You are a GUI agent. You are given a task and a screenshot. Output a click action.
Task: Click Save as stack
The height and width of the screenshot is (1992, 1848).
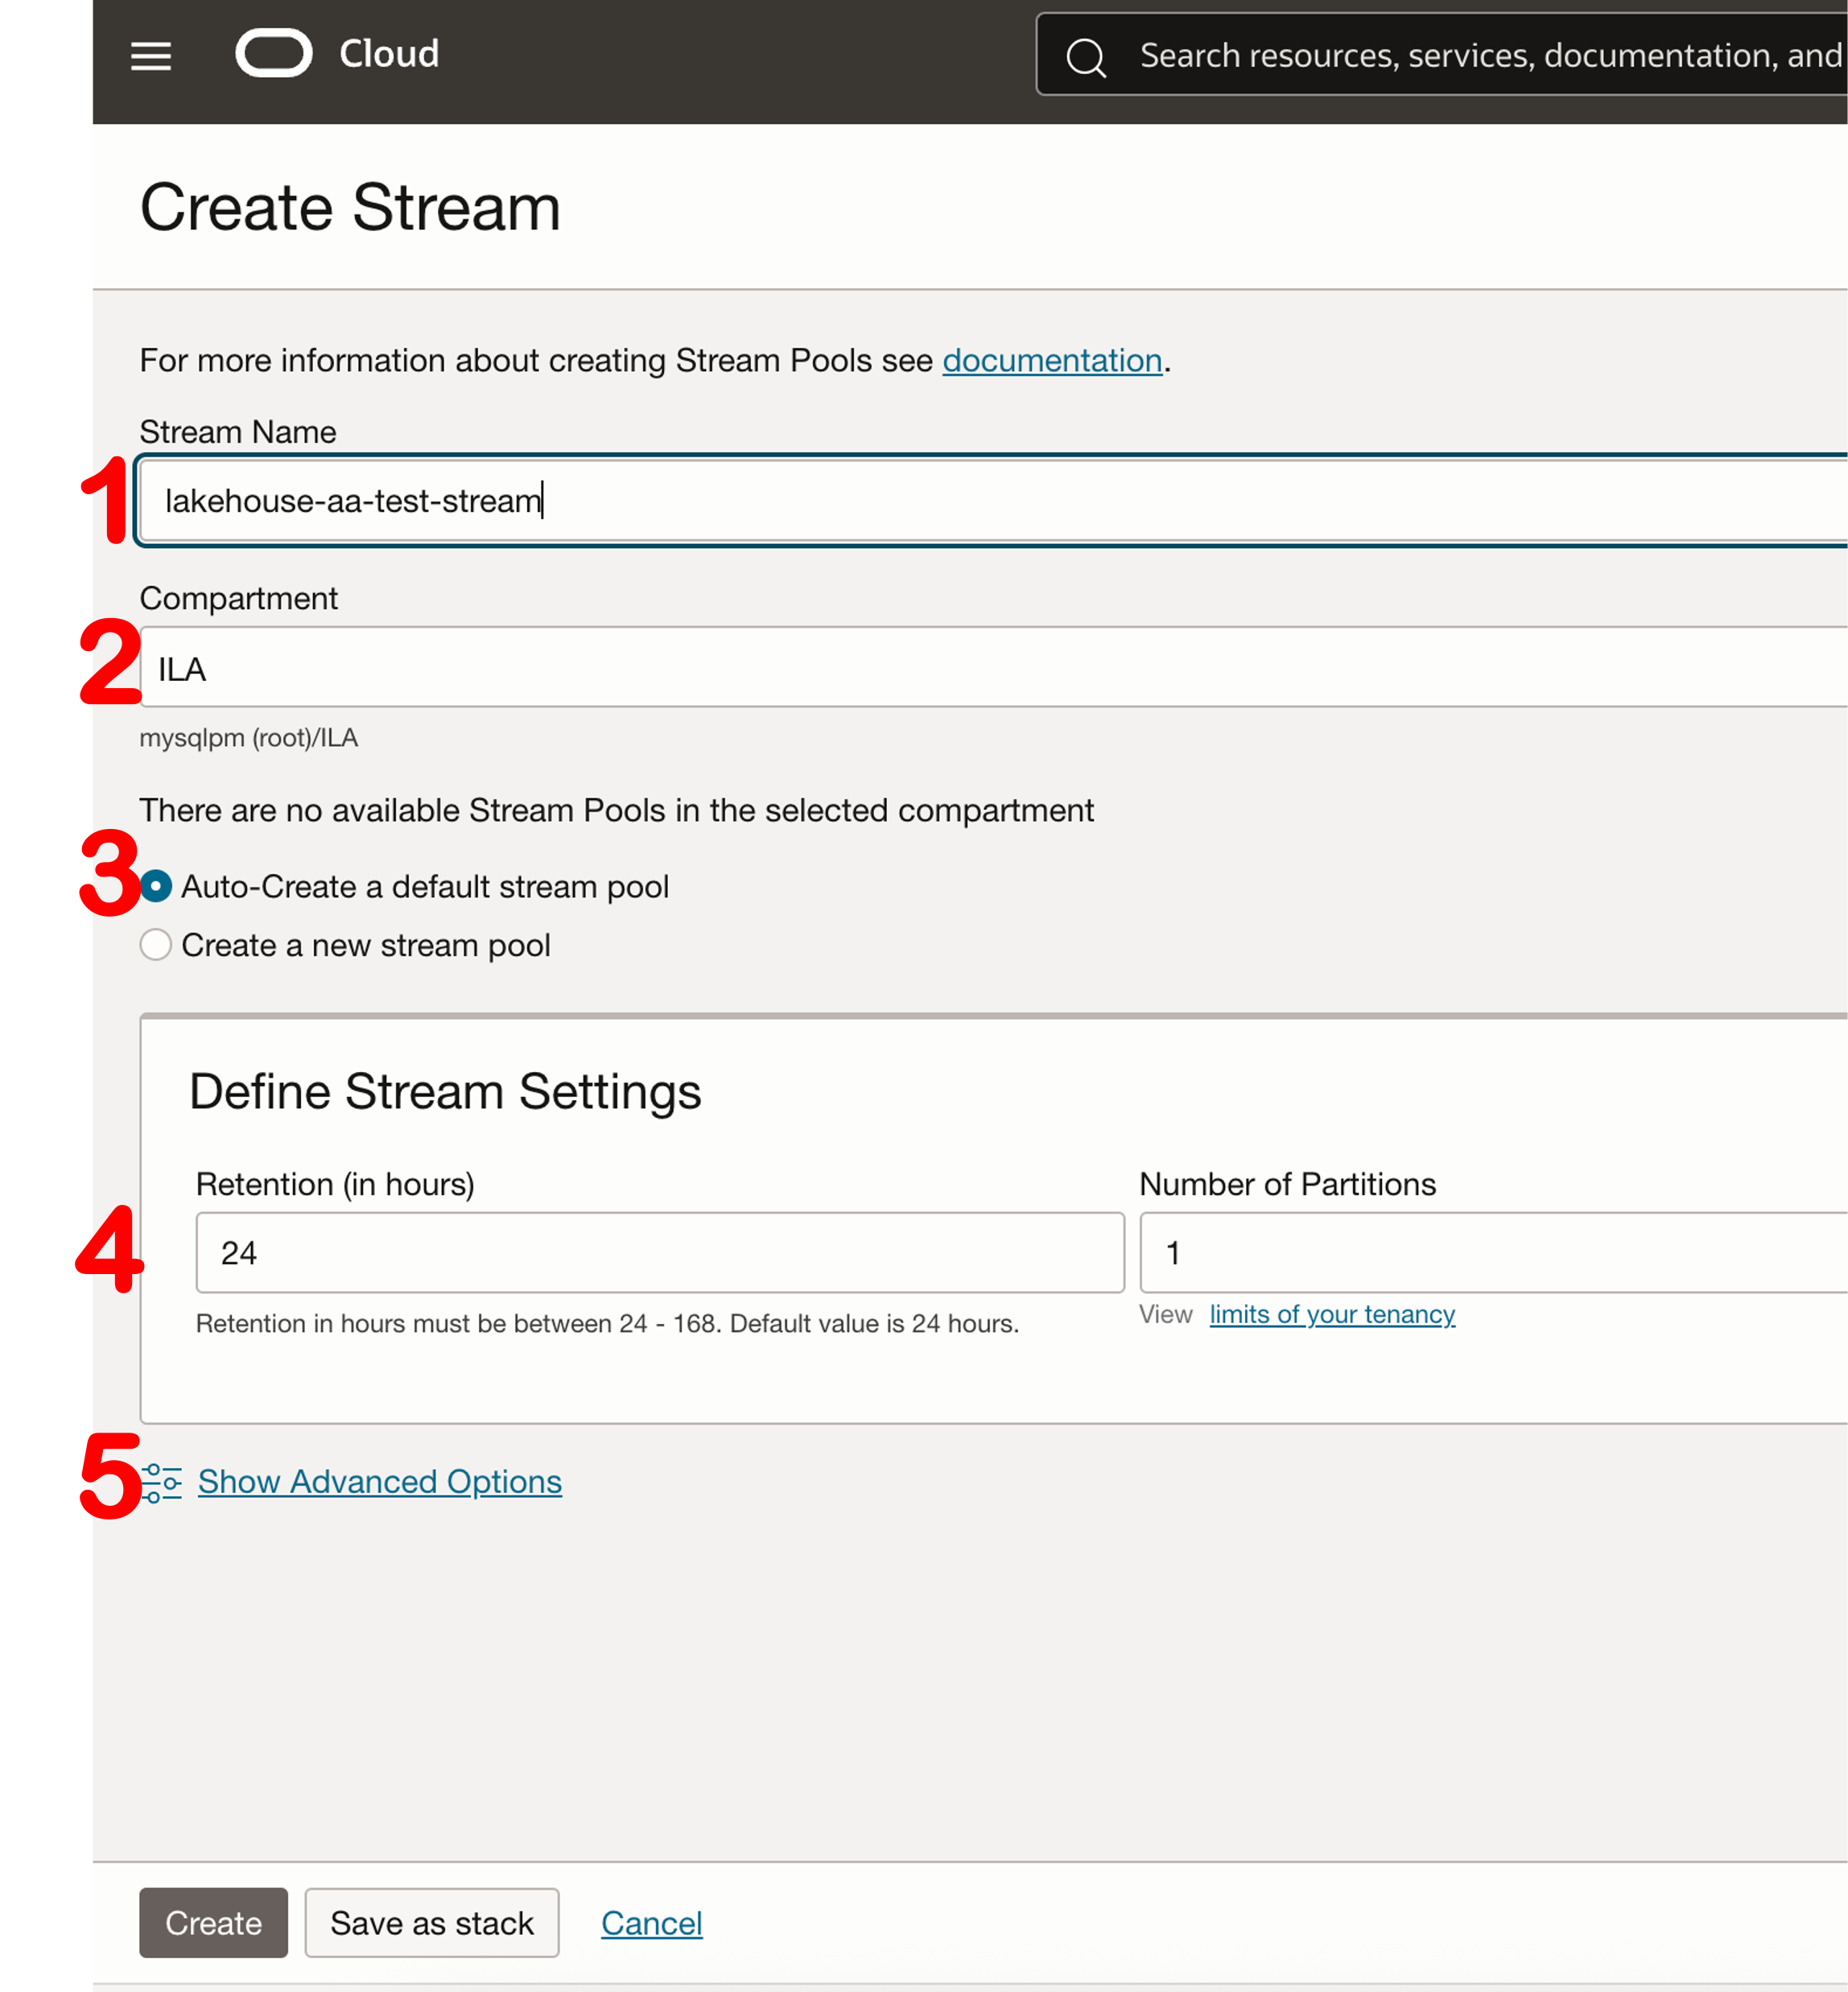point(431,1922)
